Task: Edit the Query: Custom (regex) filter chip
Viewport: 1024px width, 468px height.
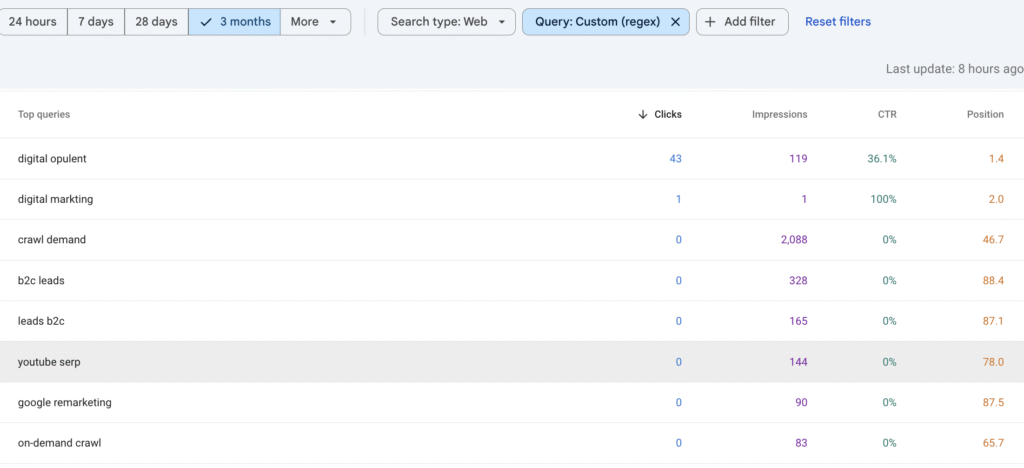Action: pyautogui.click(x=595, y=22)
